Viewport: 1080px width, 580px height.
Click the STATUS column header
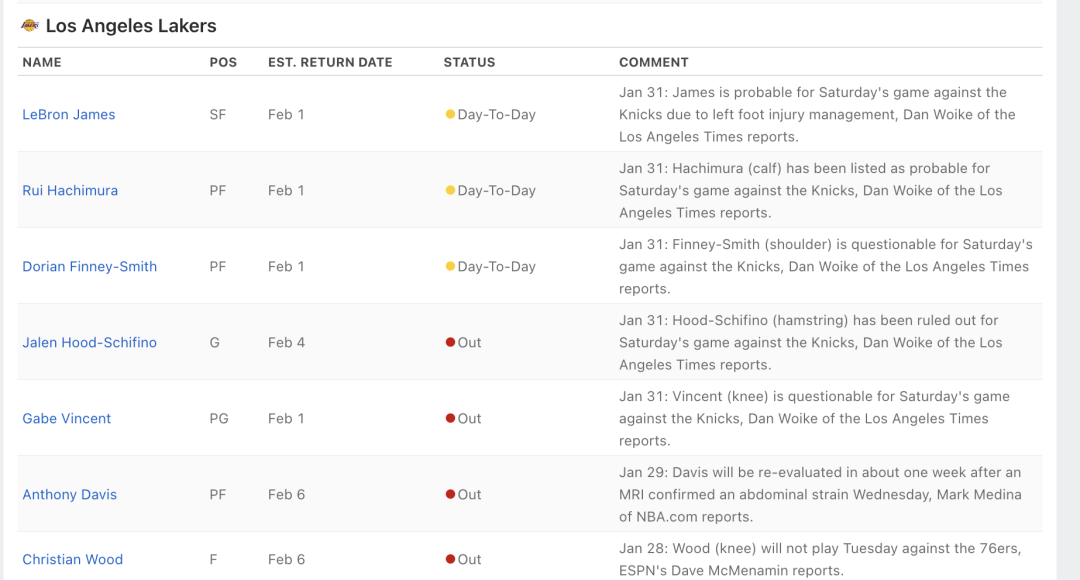469,62
